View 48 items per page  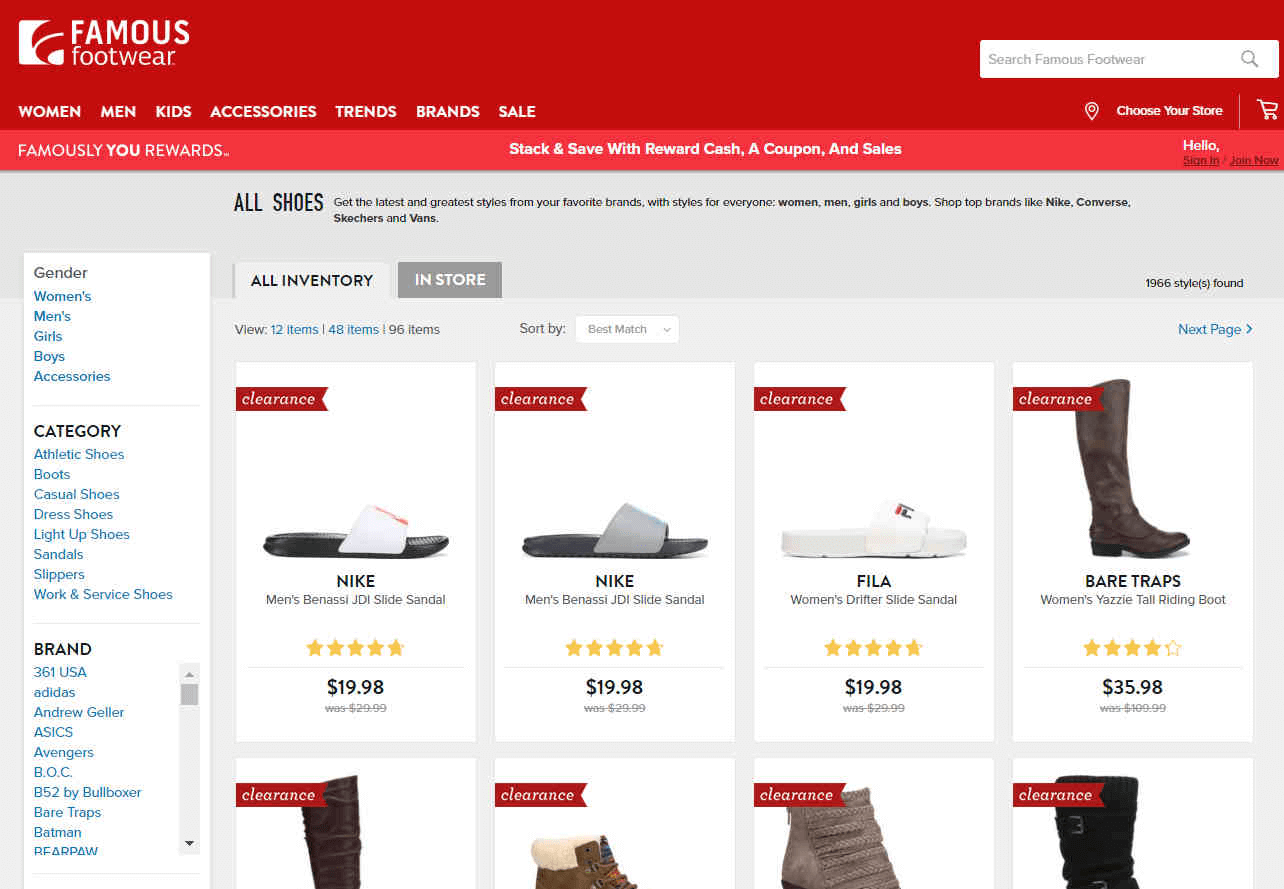tap(353, 329)
